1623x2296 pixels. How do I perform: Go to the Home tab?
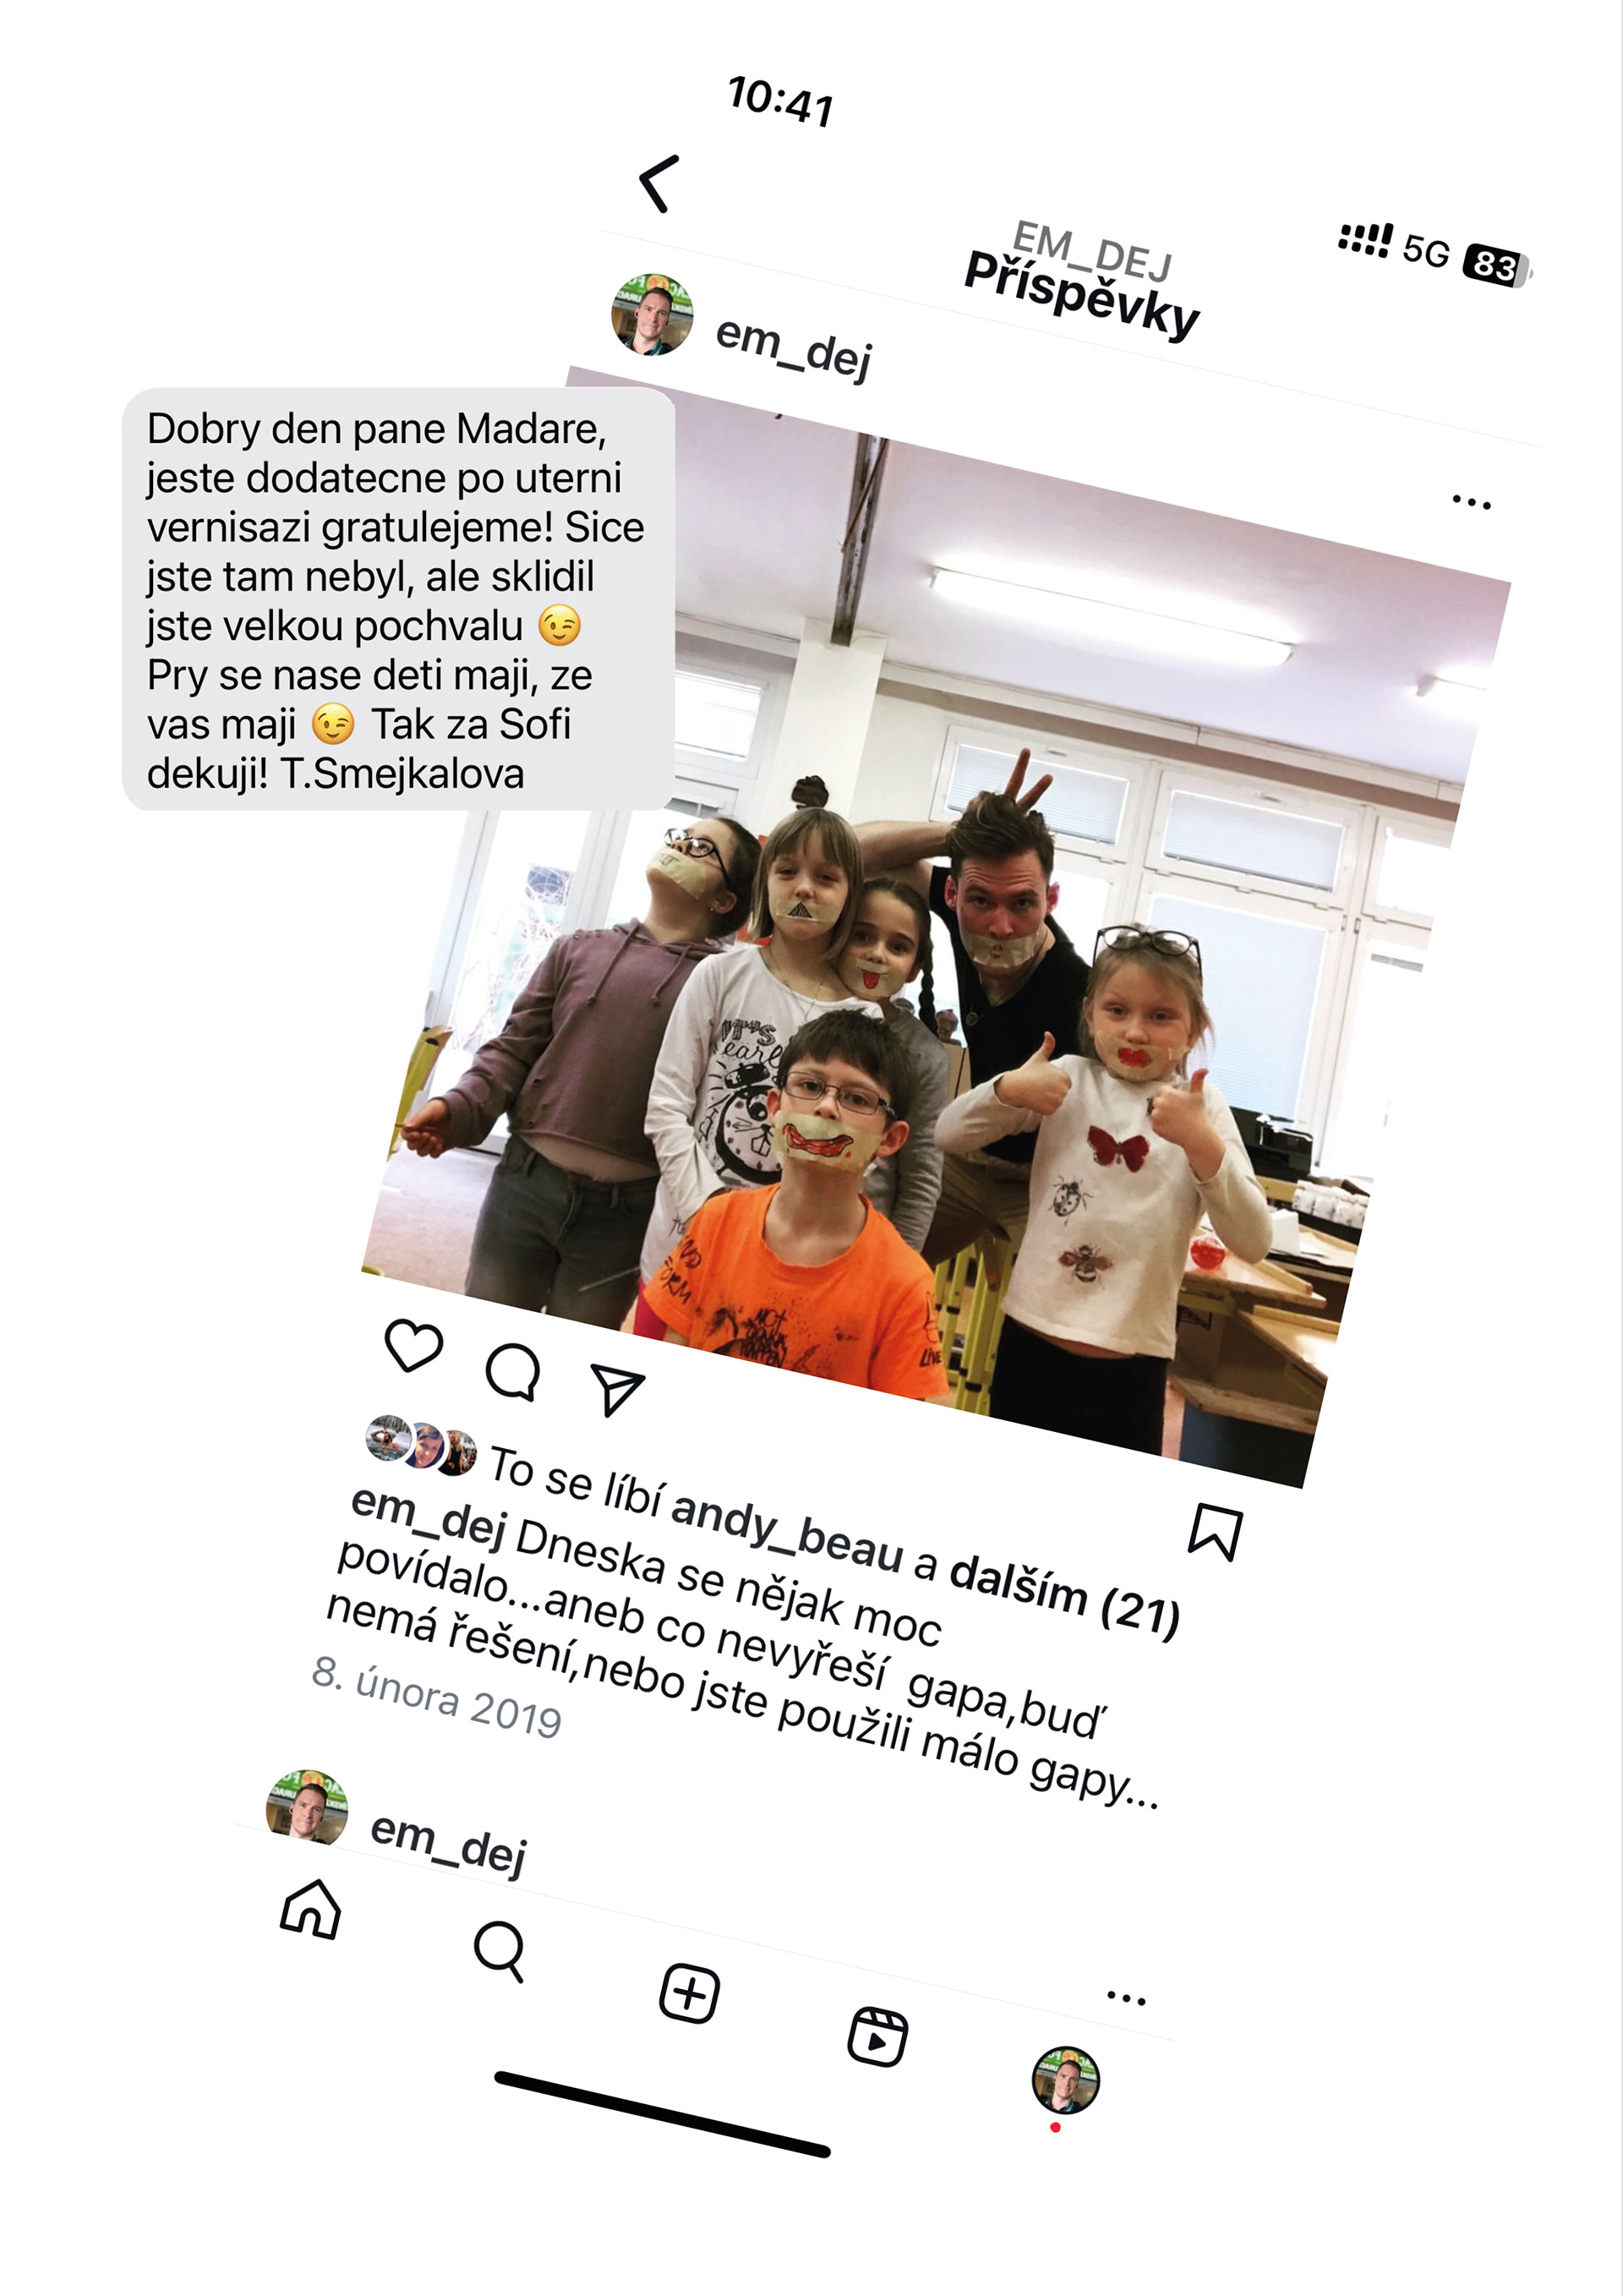pyautogui.click(x=310, y=1909)
